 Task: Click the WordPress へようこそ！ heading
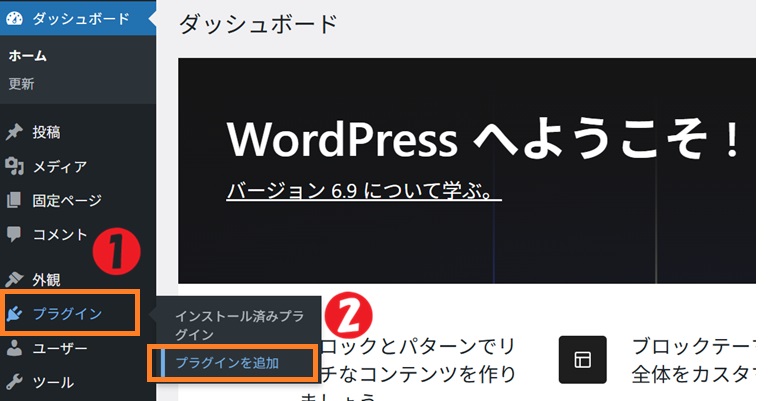point(483,137)
